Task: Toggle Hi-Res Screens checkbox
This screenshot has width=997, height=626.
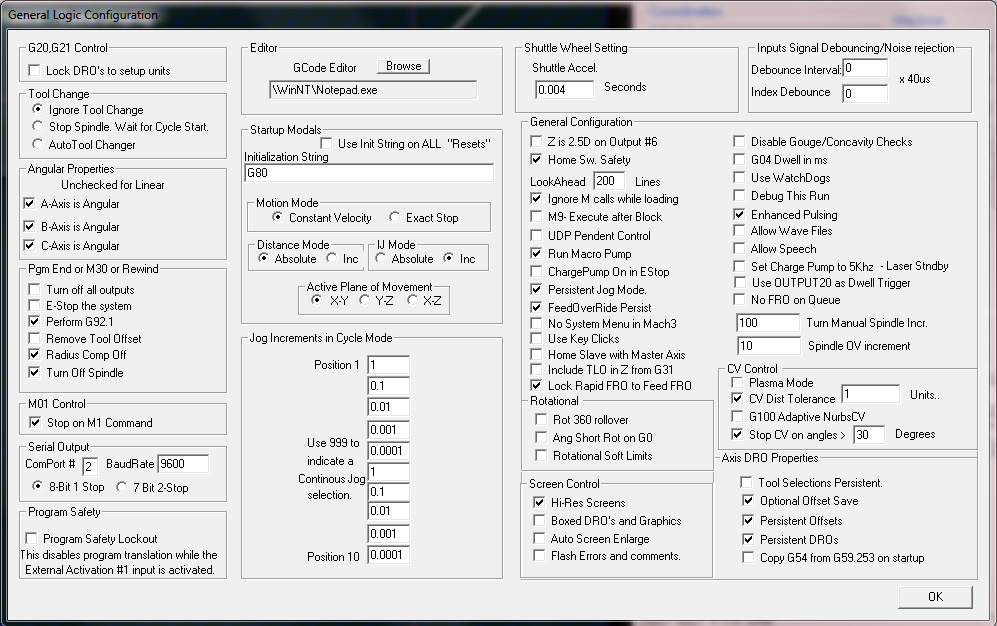Action: click(x=539, y=502)
